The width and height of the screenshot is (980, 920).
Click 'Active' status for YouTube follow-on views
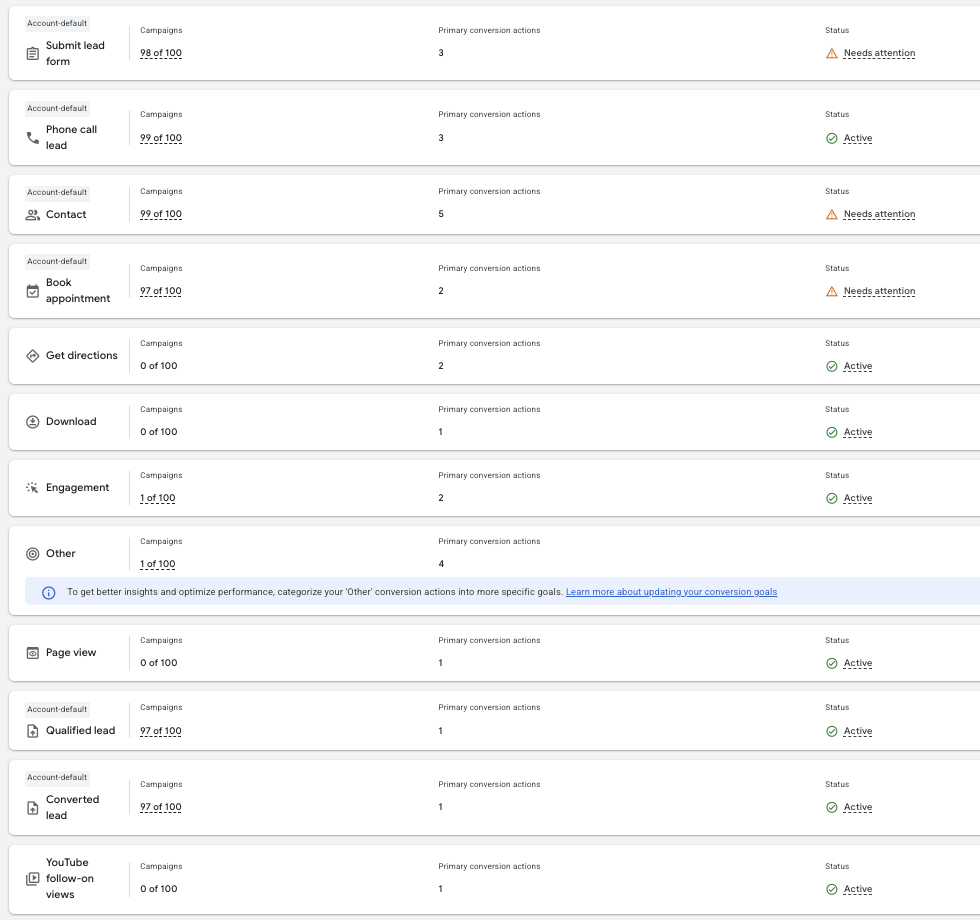(x=858, y=889)
